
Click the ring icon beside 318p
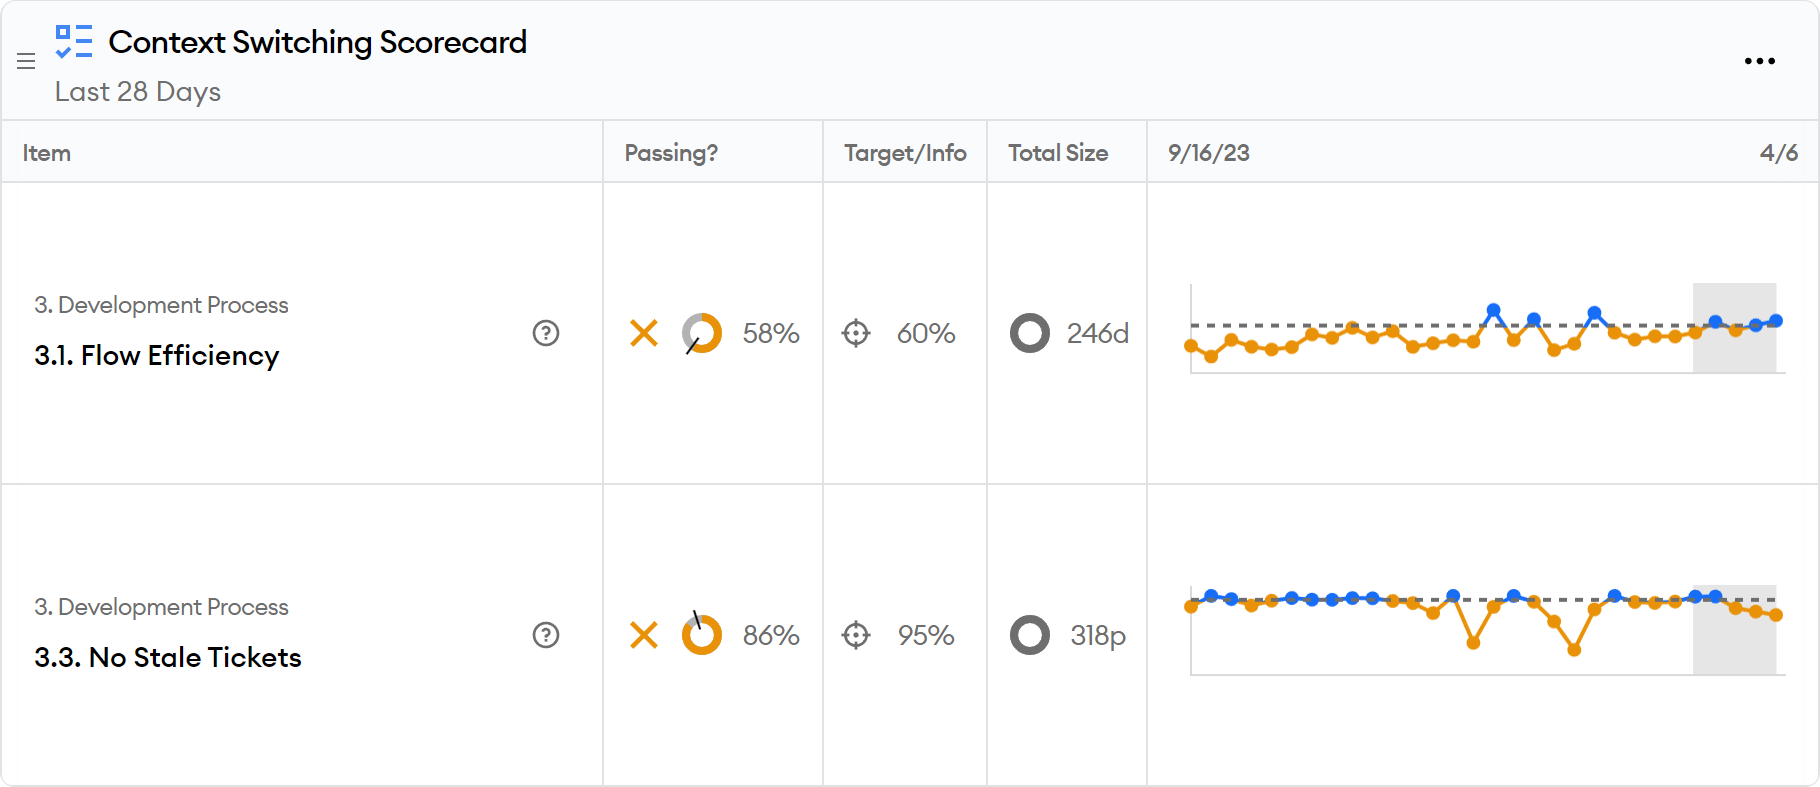(1030, 635)
